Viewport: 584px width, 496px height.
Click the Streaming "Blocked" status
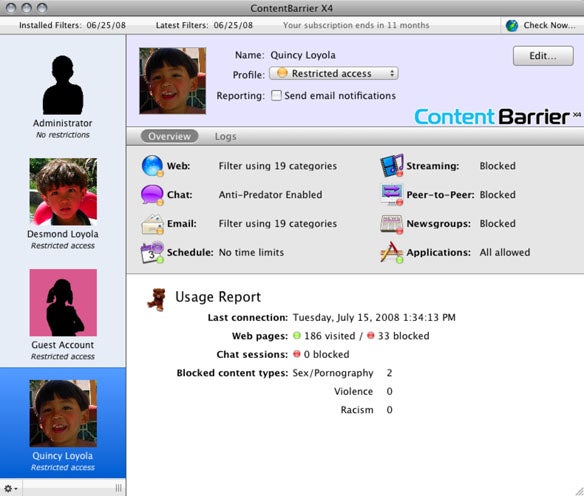pos(497,166)
